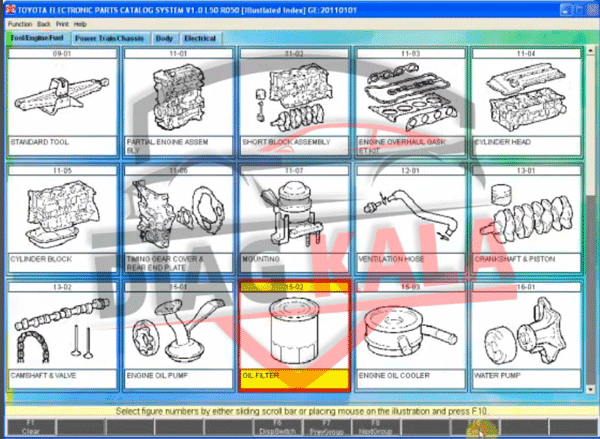This screenshot has height=439, width=600.
Task: Open Partial Engine Assembly illustration 11-01
Action: click(x=178, y=102)
